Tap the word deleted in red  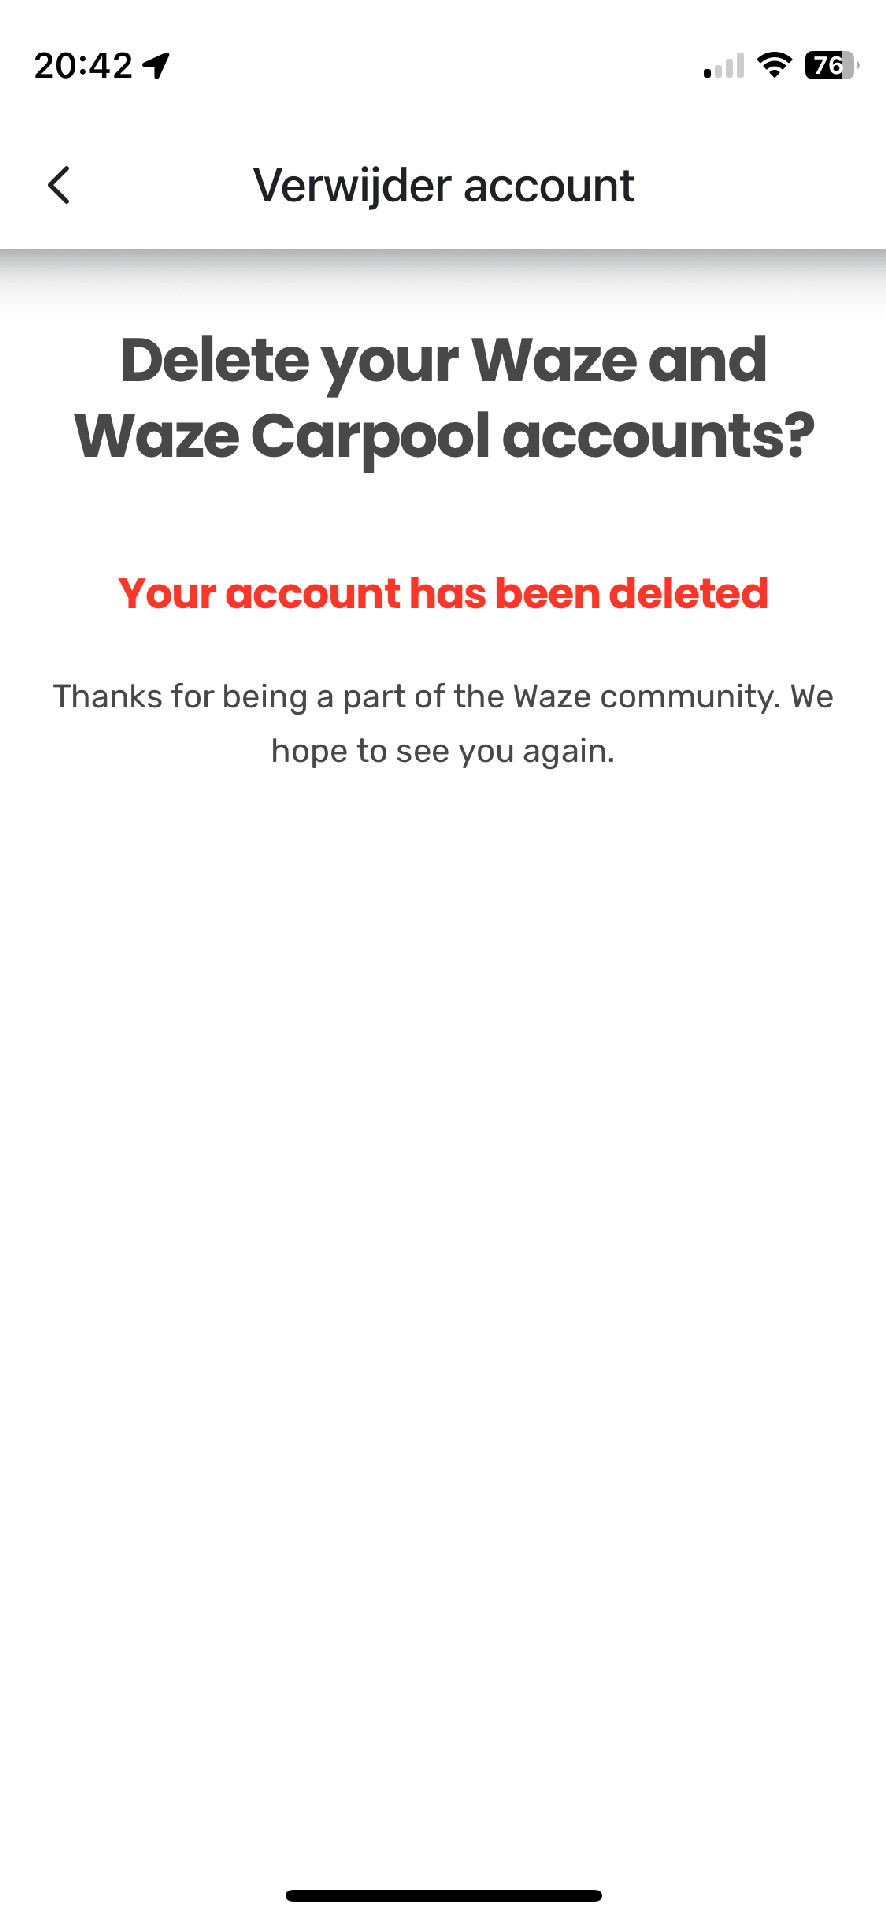pos(689,593)
